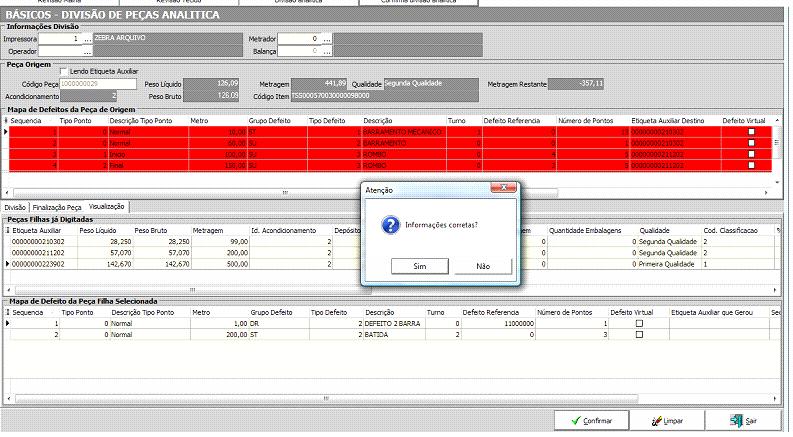Screen dimensions: 793x437
Task: Click Não in the Atenção dialog
Action: (x=483, y=267)
